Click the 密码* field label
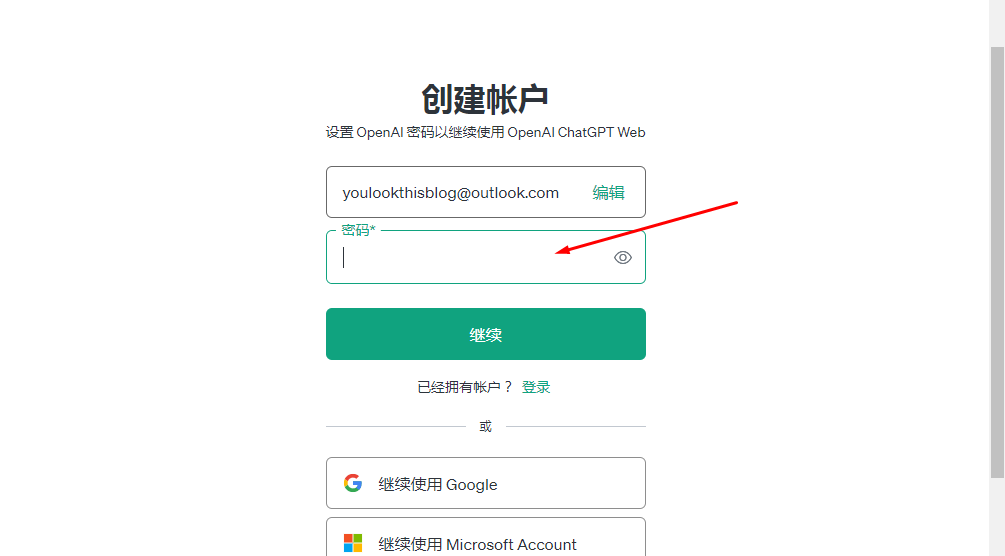 coord(358,230)
